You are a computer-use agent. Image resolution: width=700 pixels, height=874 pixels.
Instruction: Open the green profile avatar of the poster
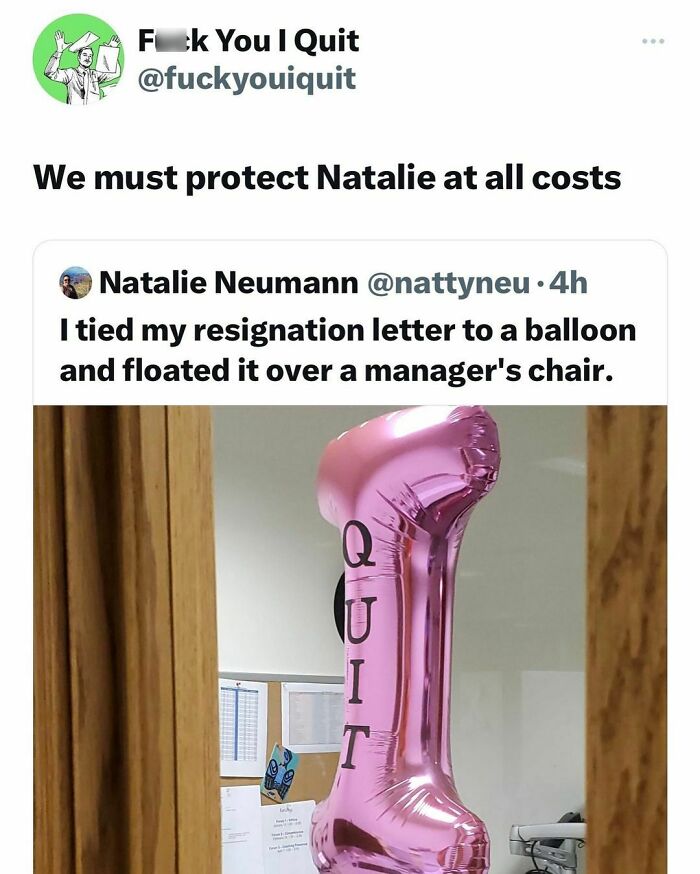pyautogui.click(x=78, y=59)
